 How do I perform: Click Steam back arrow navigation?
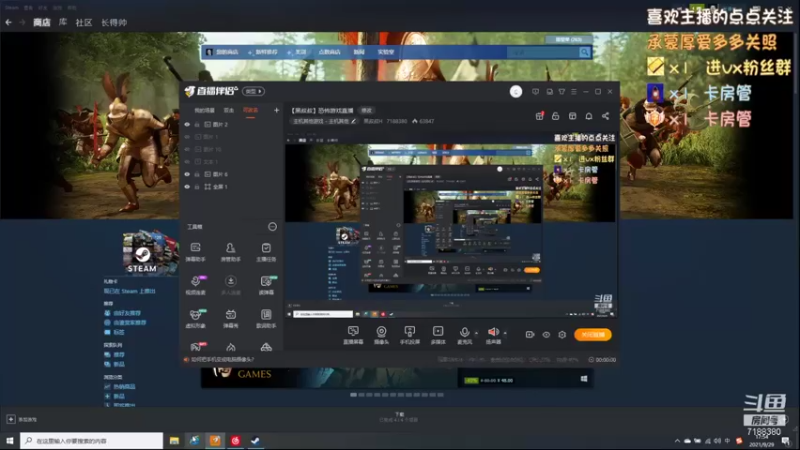tap(9, 22)
